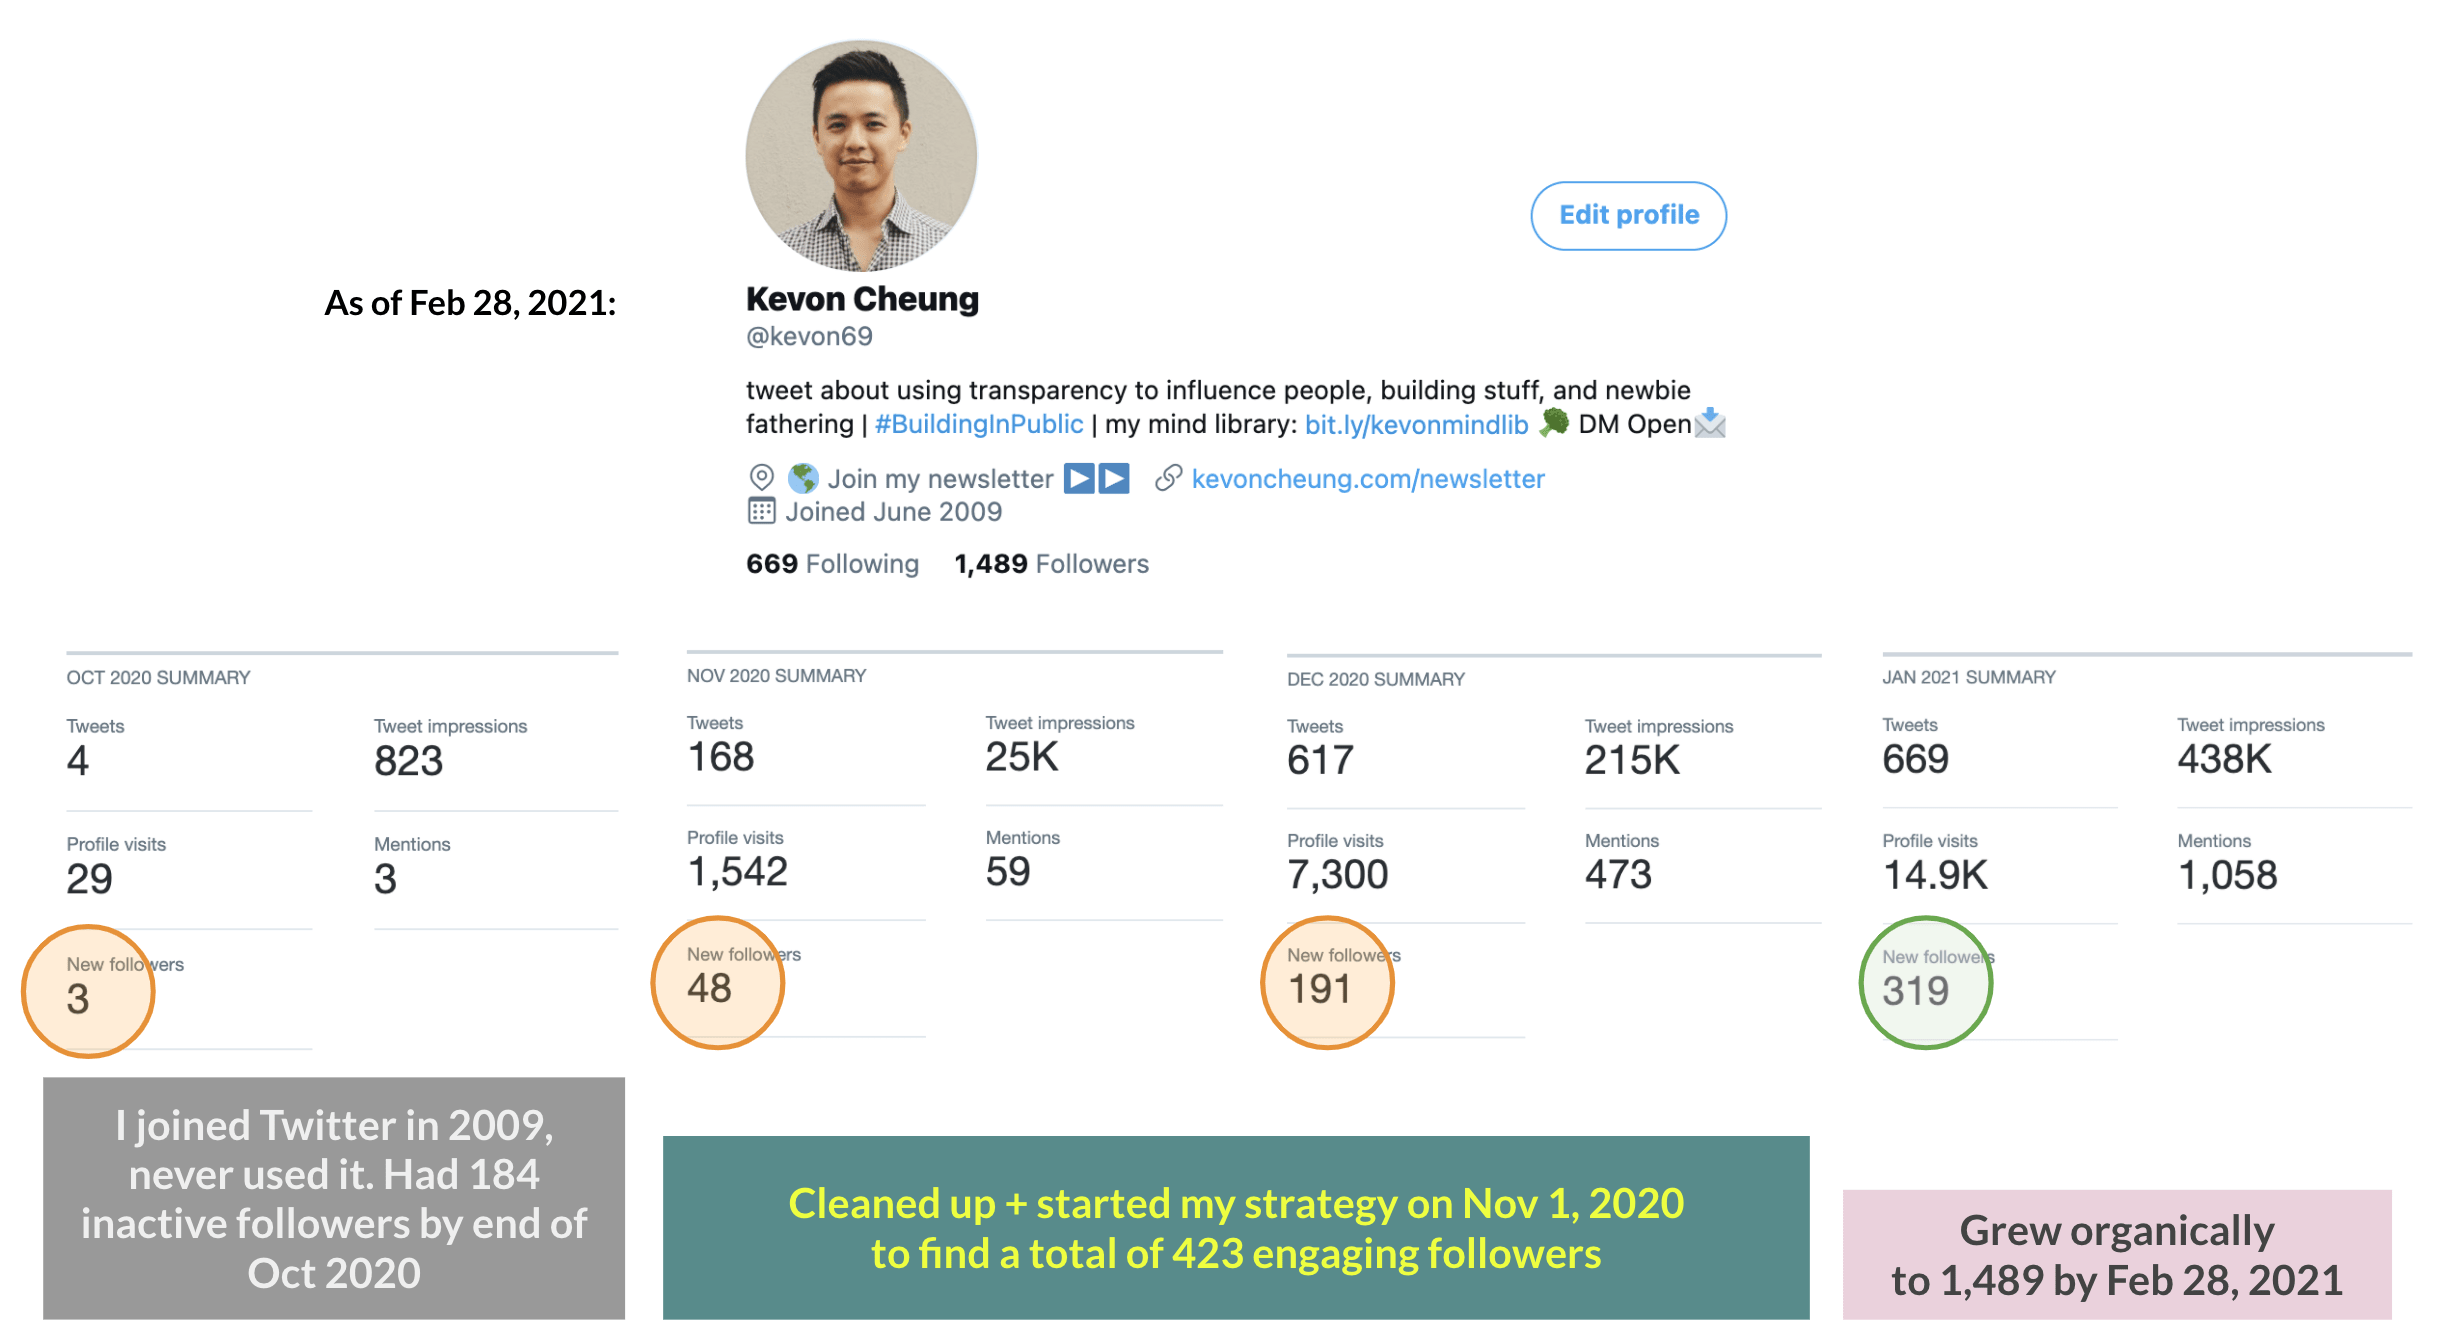Click the chain link icon before the newsletter URL
This screenshot has width=2446, height=1340.
pyautogui.click(x=1168, y=478)
